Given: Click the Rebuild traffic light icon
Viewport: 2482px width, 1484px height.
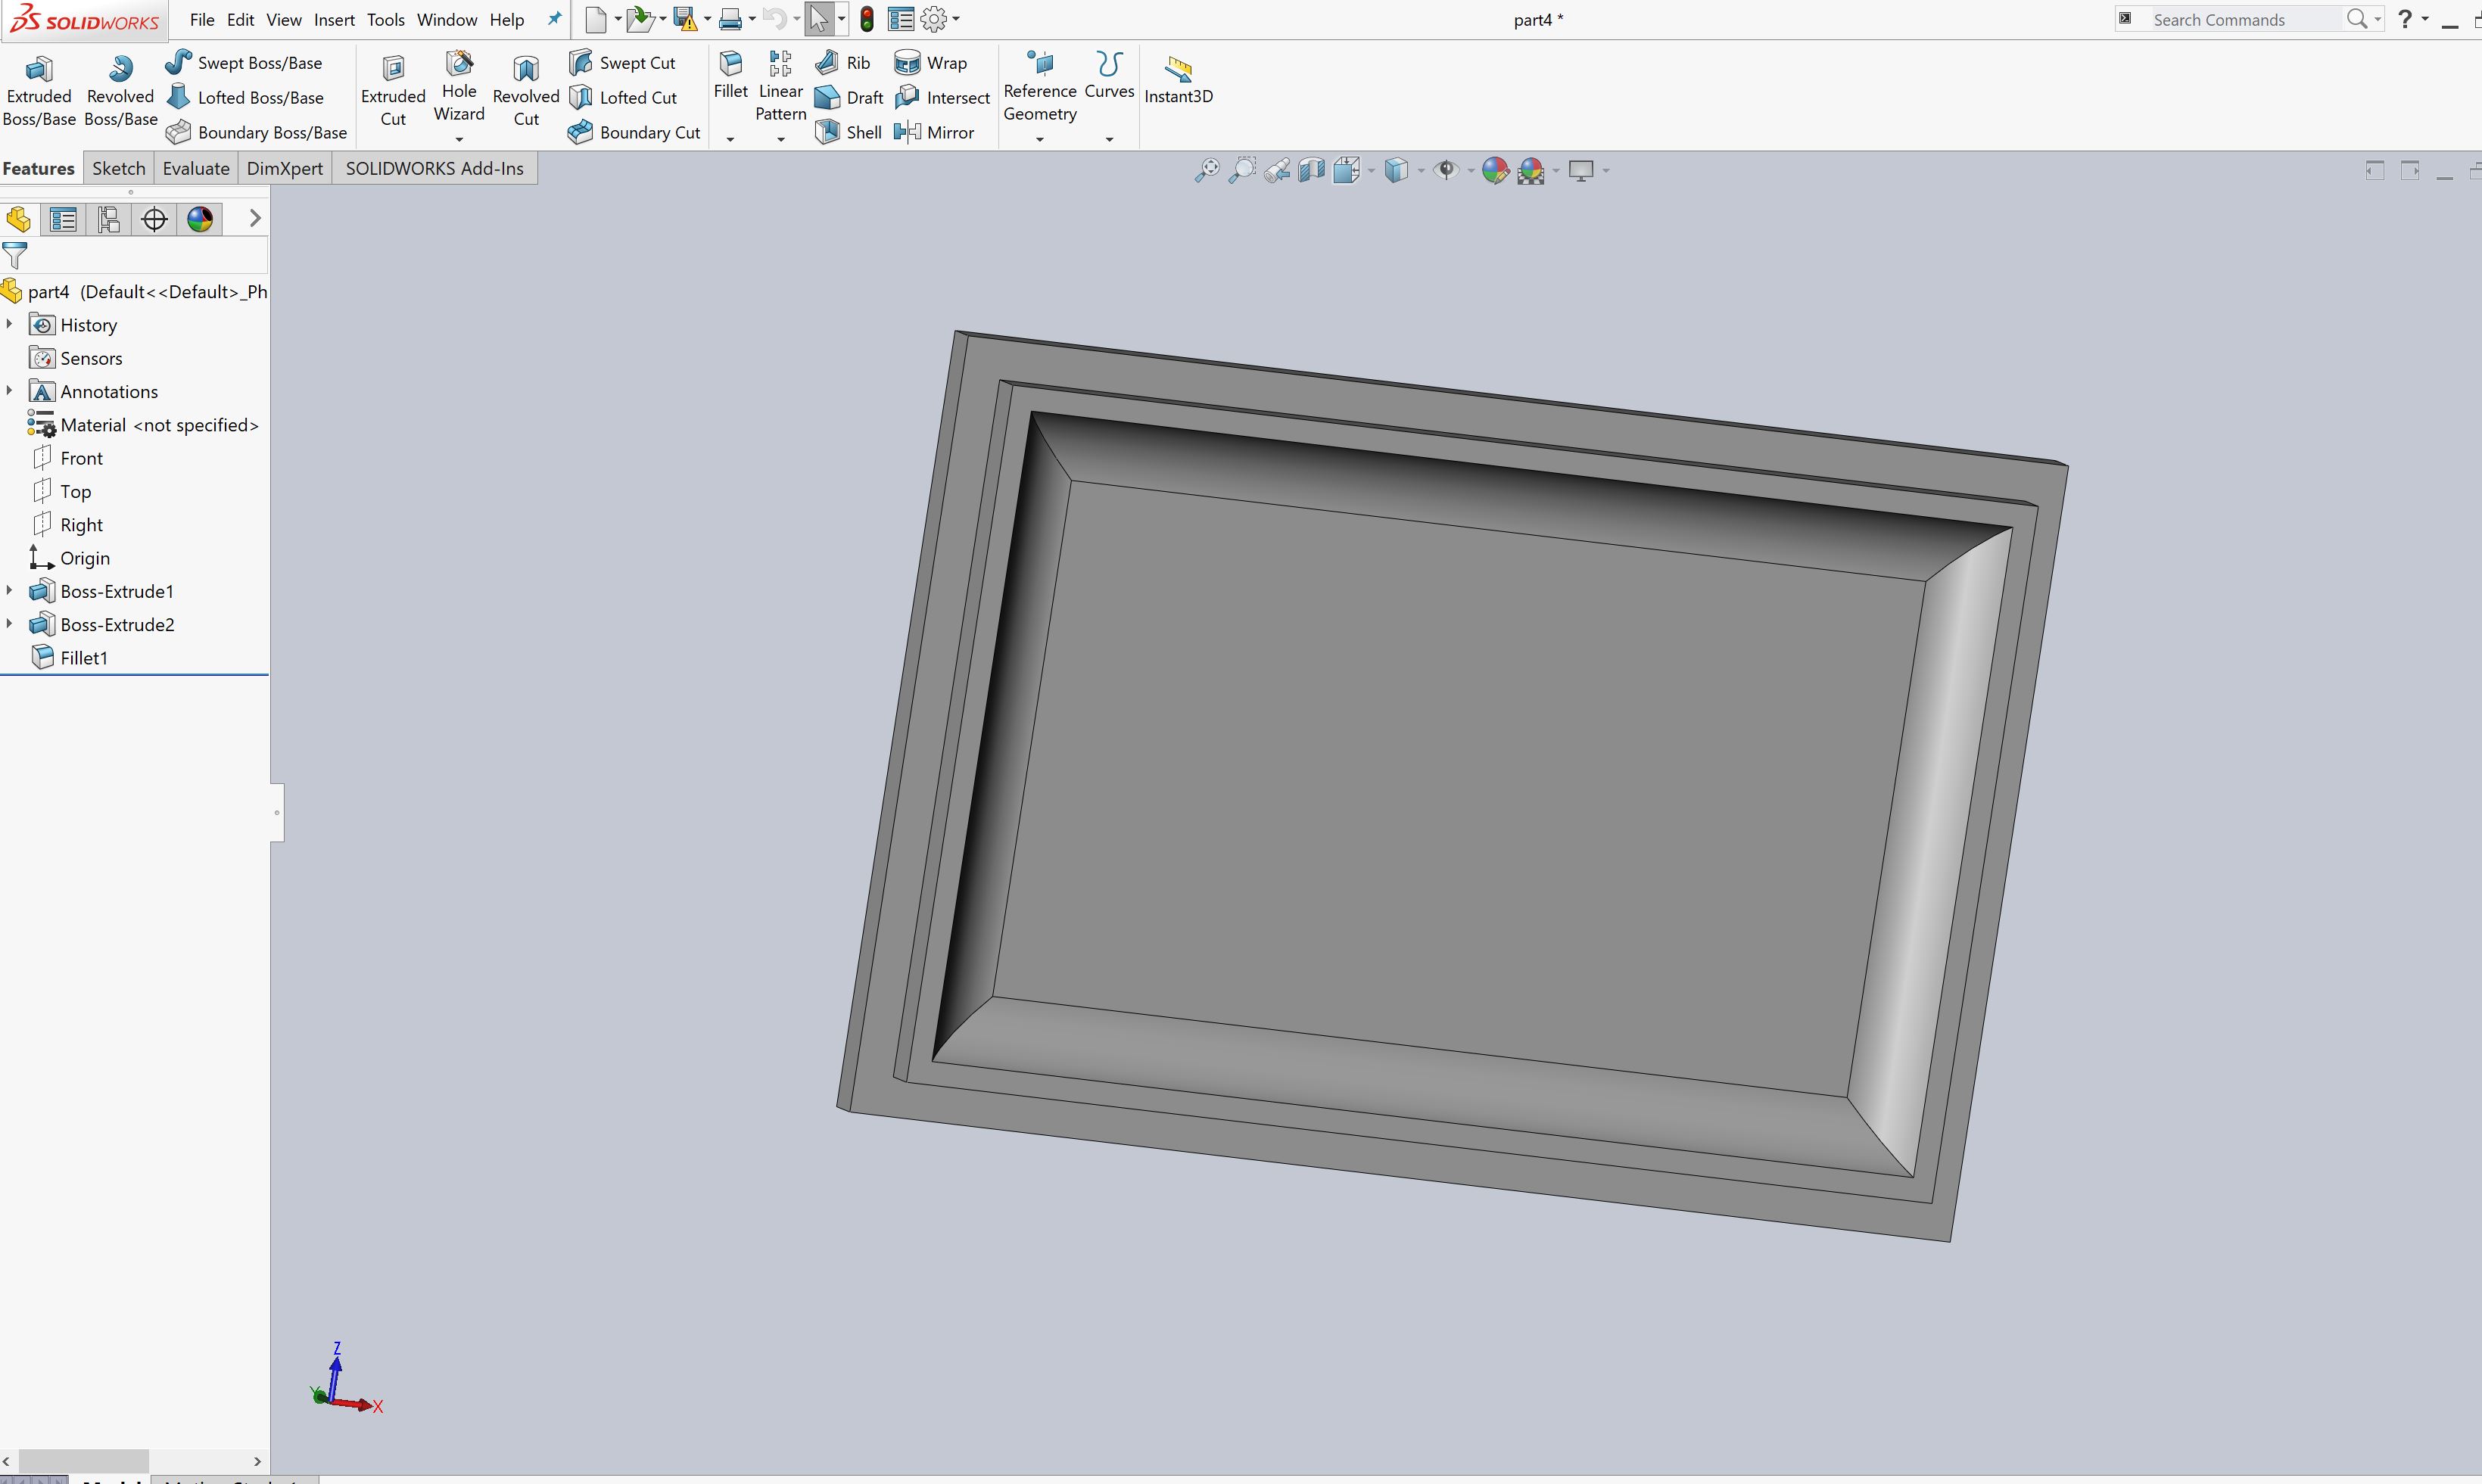Looking at the screenshot, I should pyautogui.click(x=867, y=19).
